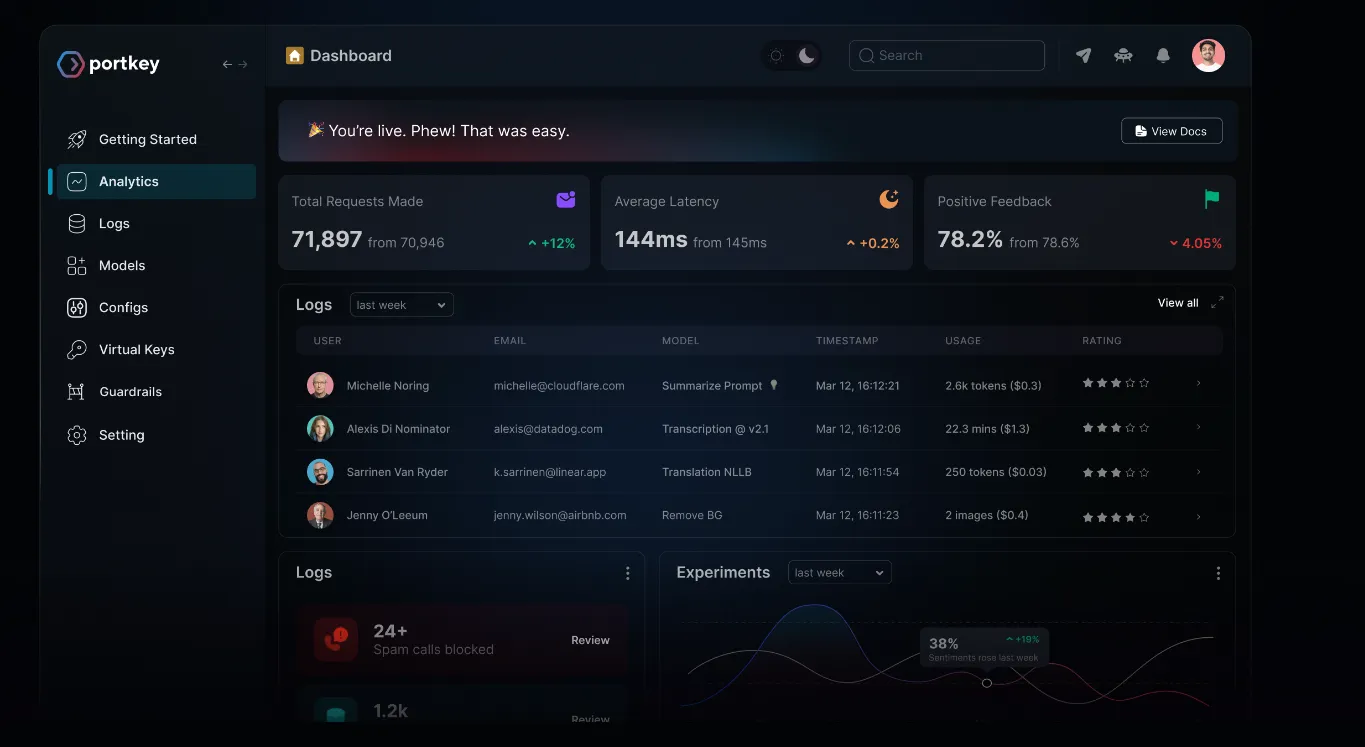
Task: Open the lower Logs panel kebab menu
Action: (x=628, y=572)
